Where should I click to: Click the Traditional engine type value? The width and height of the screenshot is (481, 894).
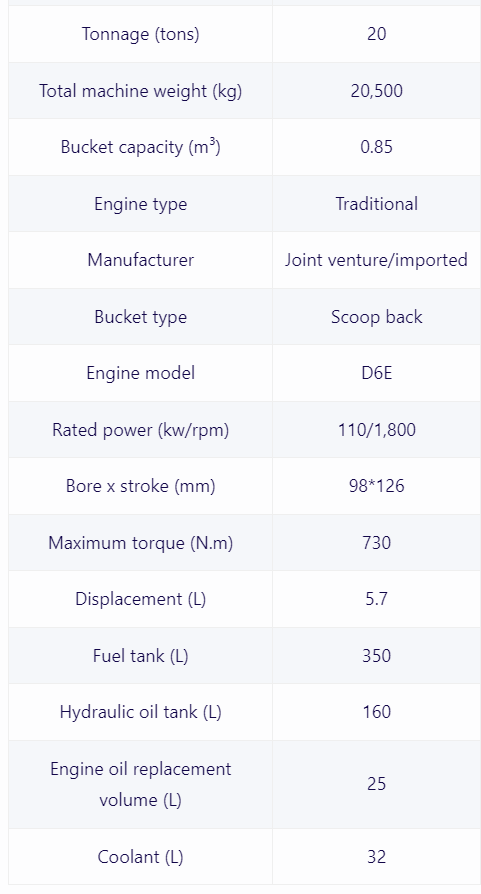point(376,204)
